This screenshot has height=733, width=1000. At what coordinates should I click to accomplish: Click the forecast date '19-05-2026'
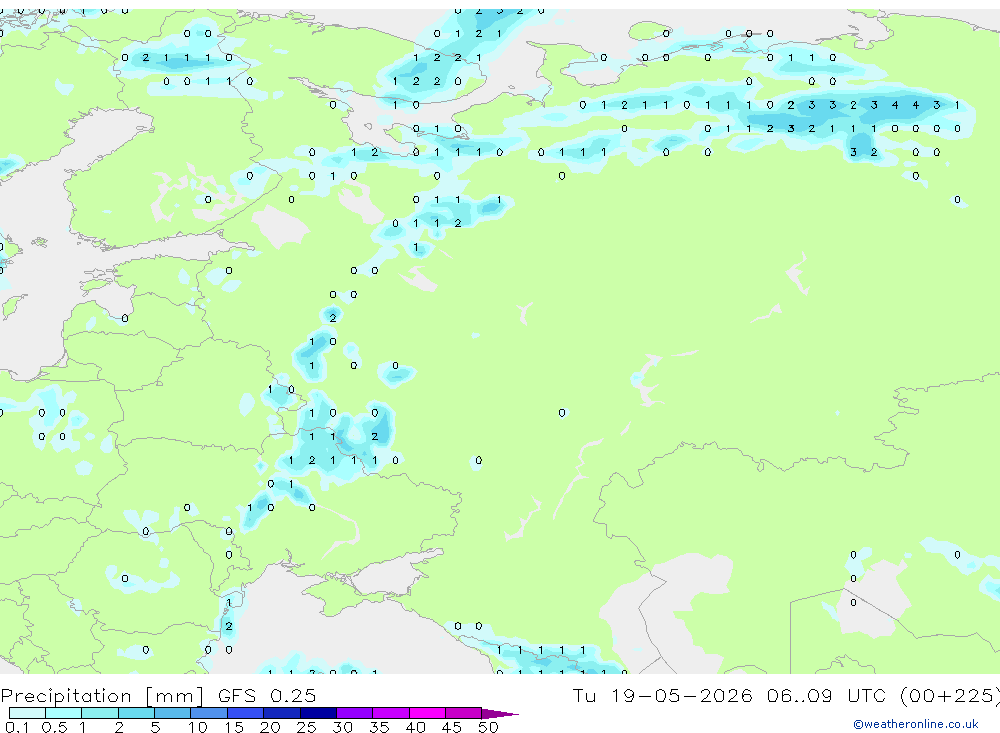[x=681, y=695]
